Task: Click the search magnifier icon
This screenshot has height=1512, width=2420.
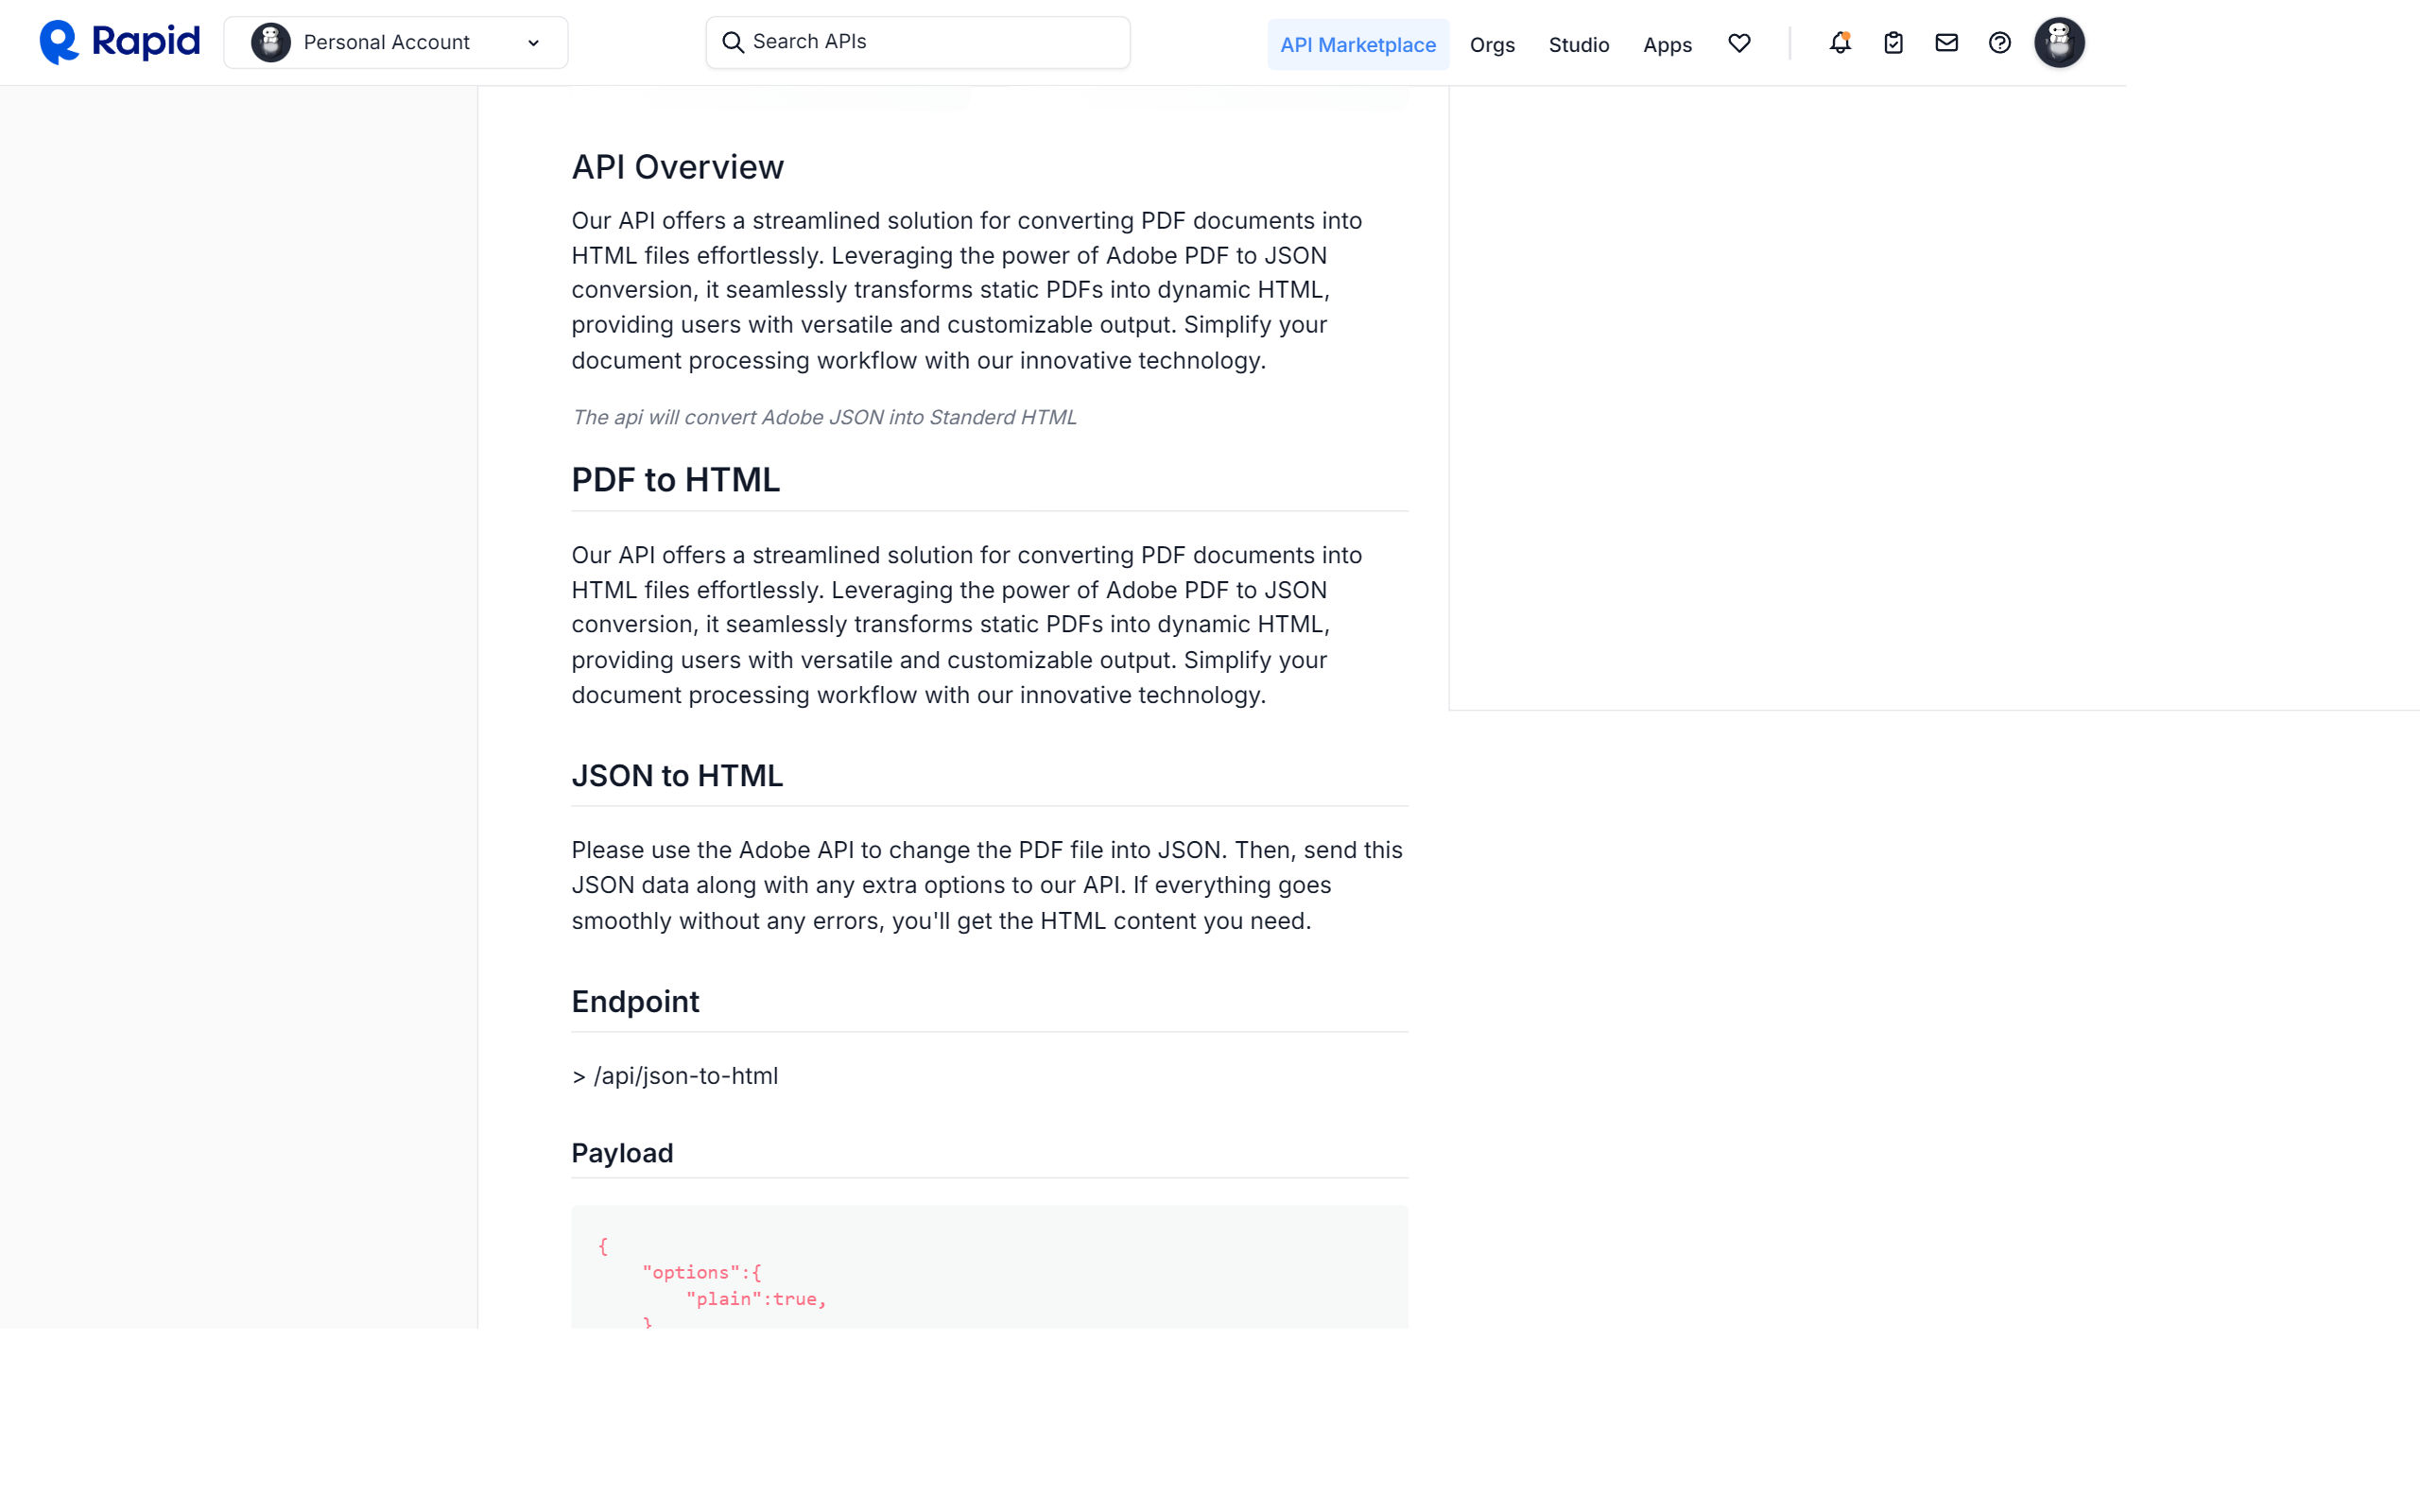Action: click(x=733, y=41)
